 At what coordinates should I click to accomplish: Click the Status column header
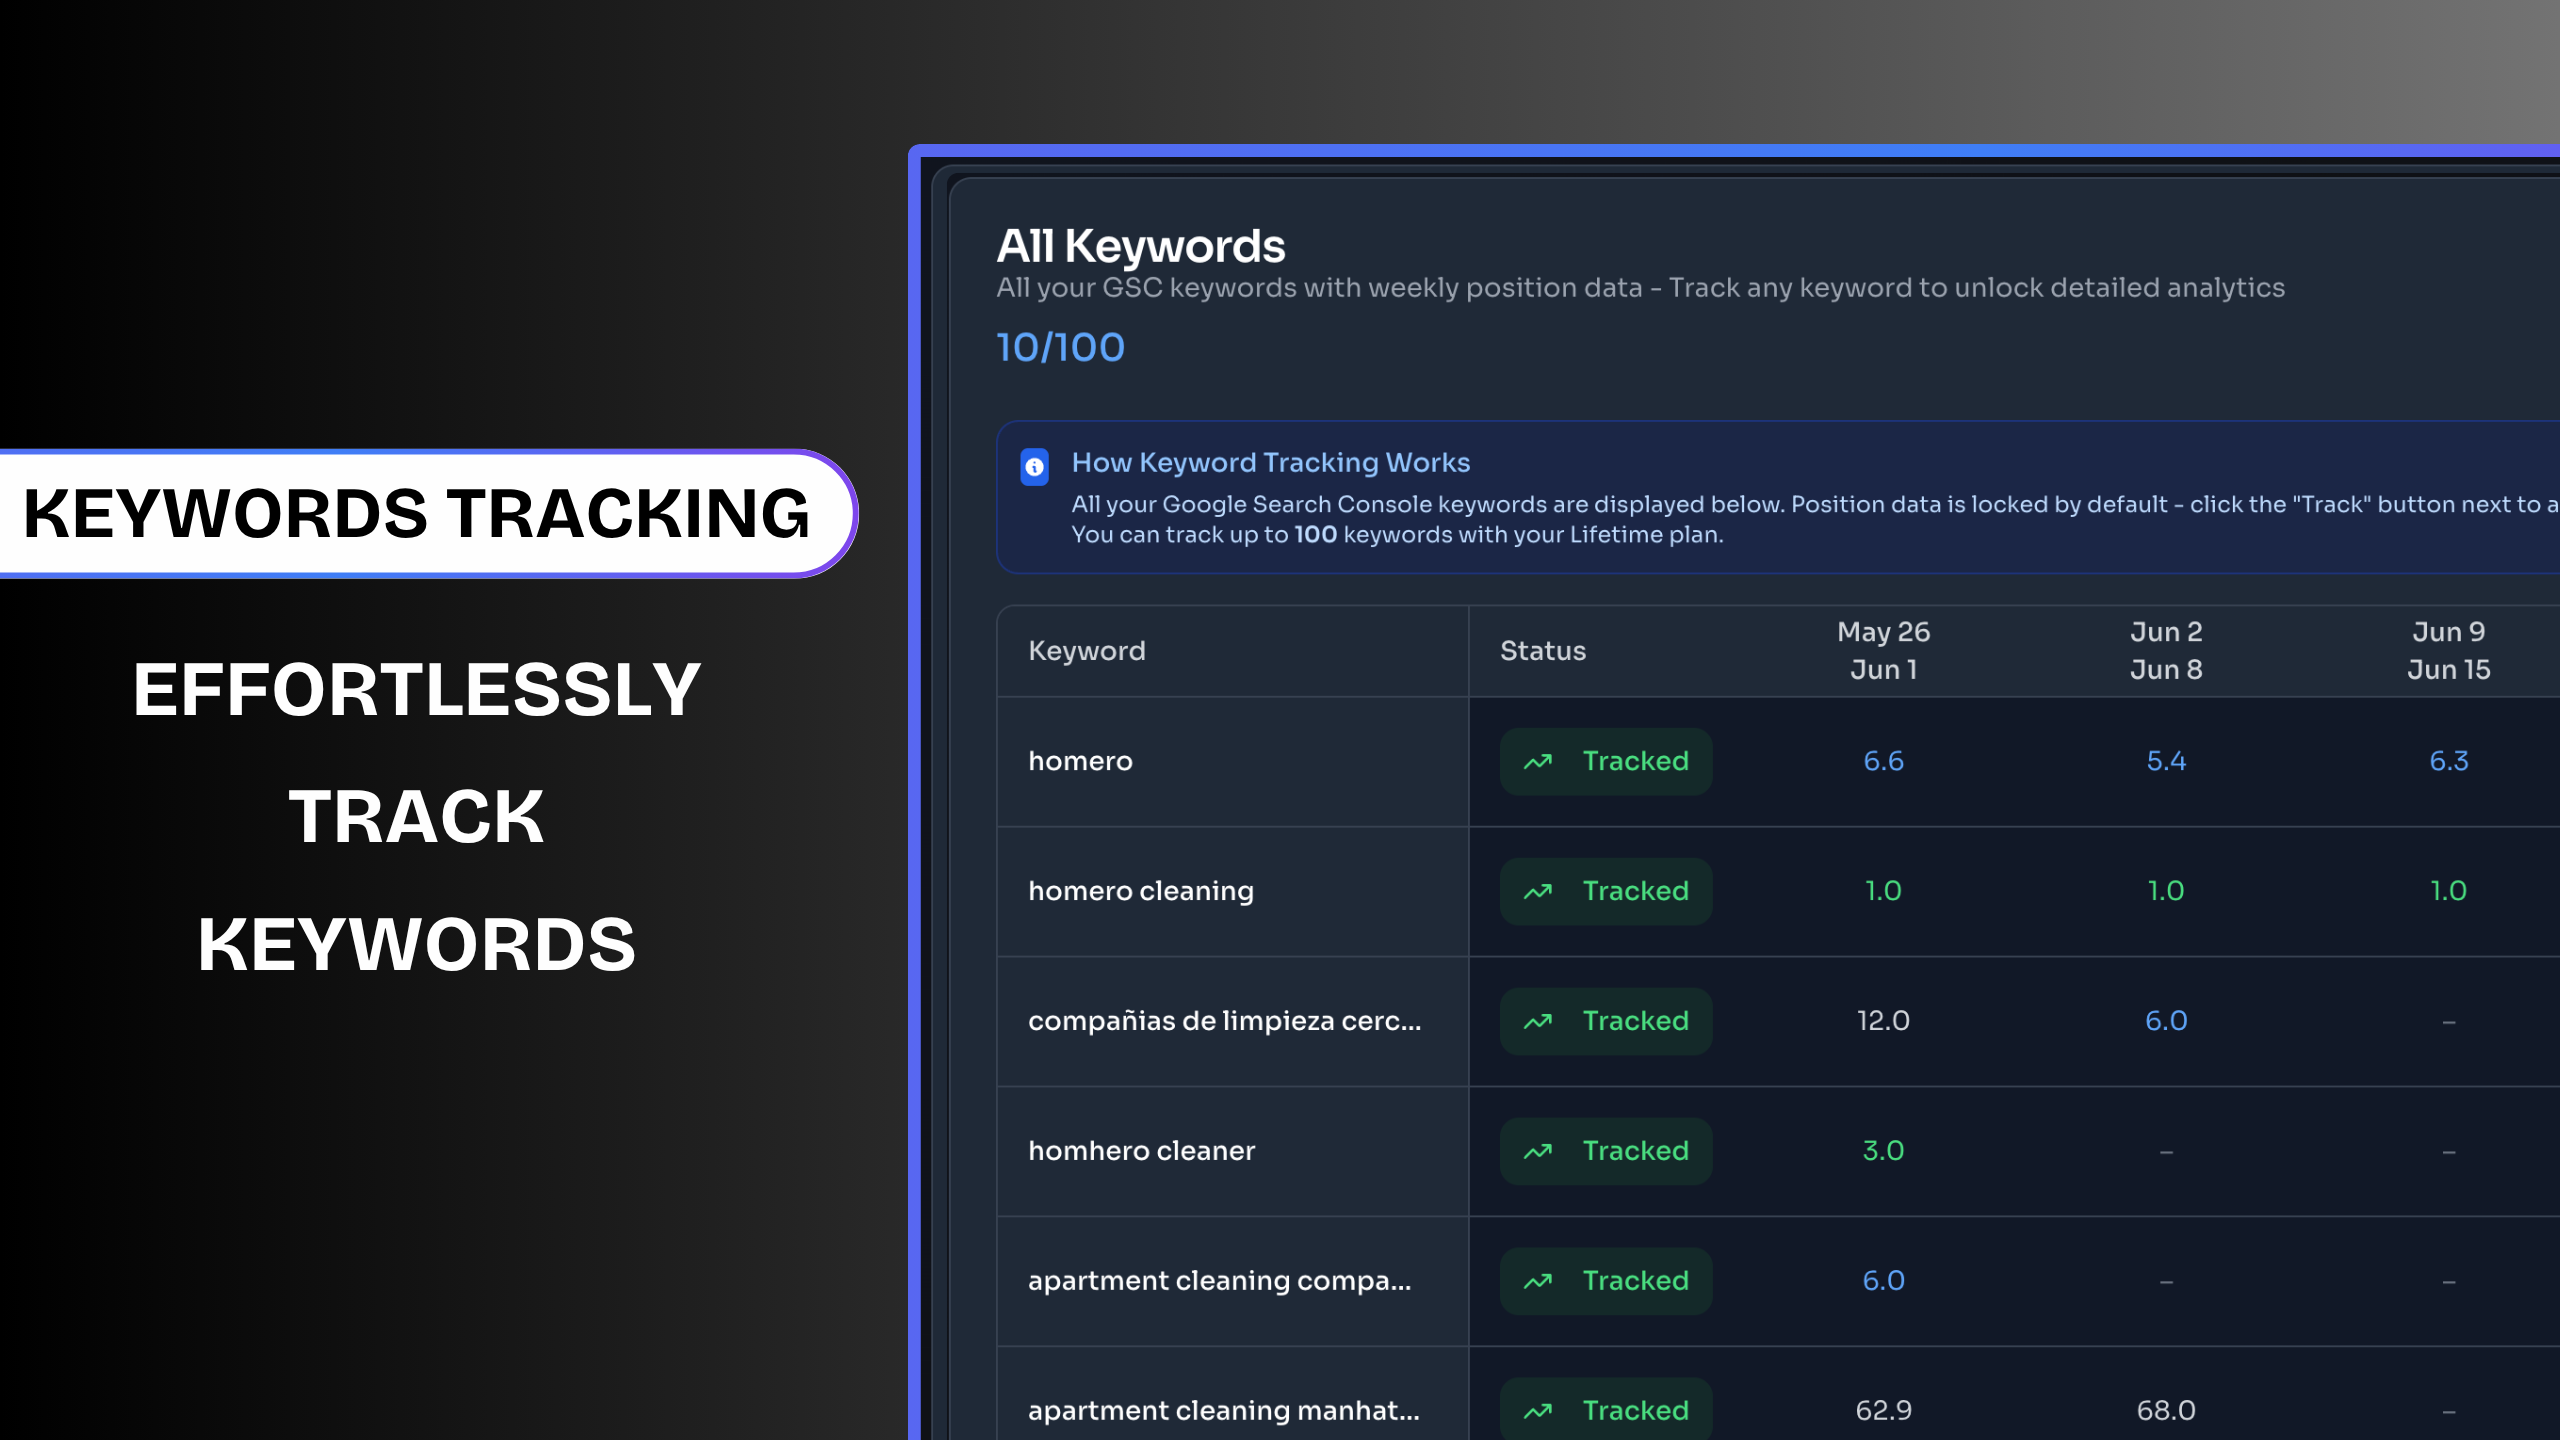[x=1542, y=651]
